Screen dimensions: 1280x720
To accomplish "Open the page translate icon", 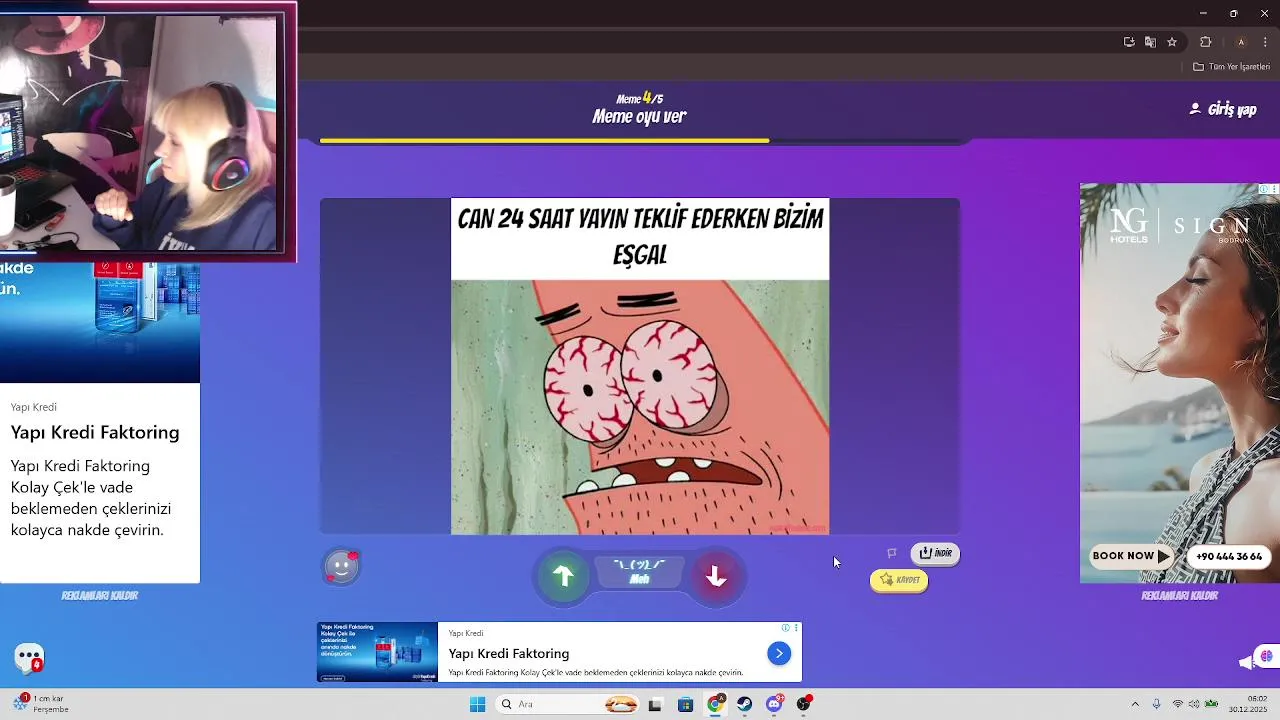I will [1150, 42].
